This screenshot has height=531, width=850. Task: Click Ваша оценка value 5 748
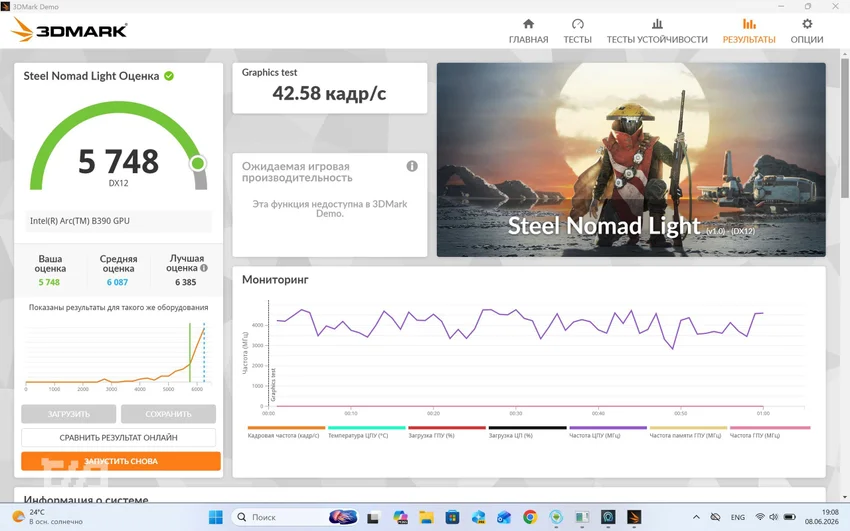[x=49, y=282]
